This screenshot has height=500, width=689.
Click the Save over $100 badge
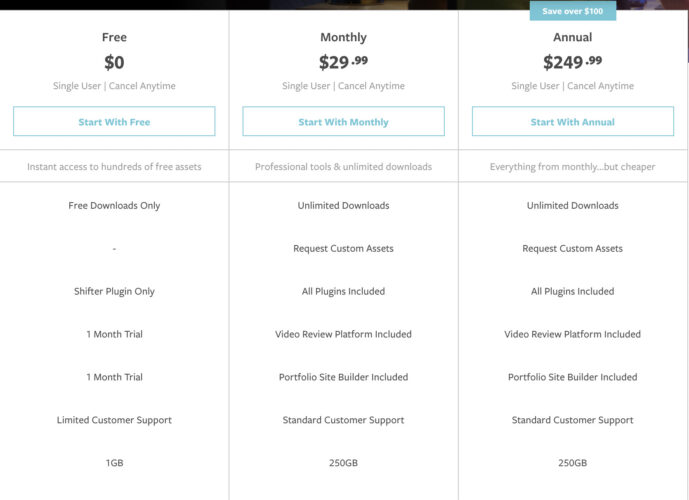pos(573,11)
